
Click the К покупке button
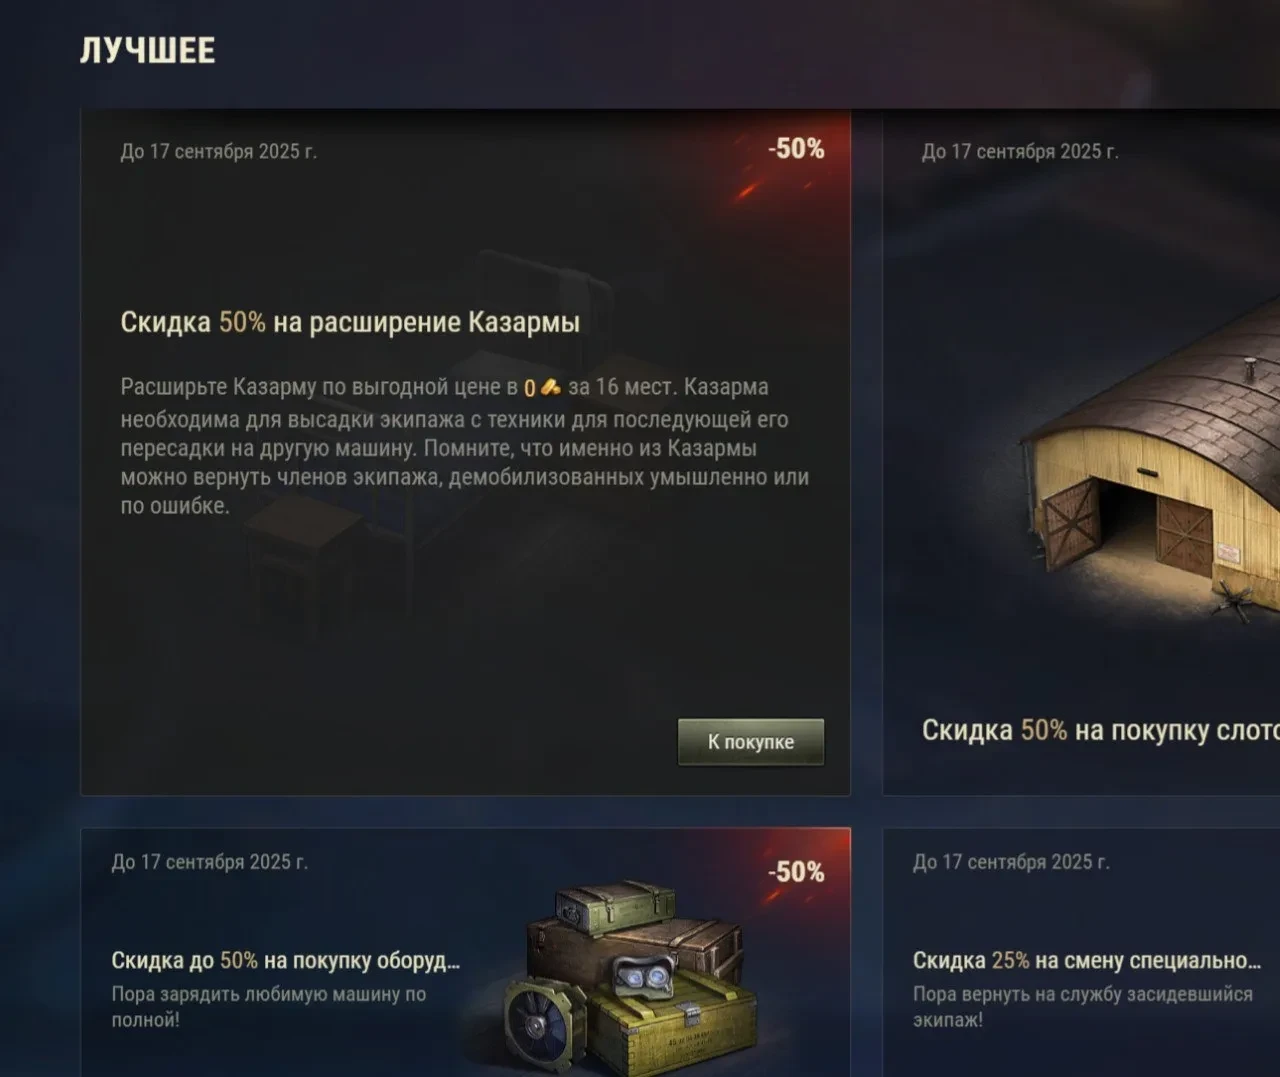coord(751,742)
